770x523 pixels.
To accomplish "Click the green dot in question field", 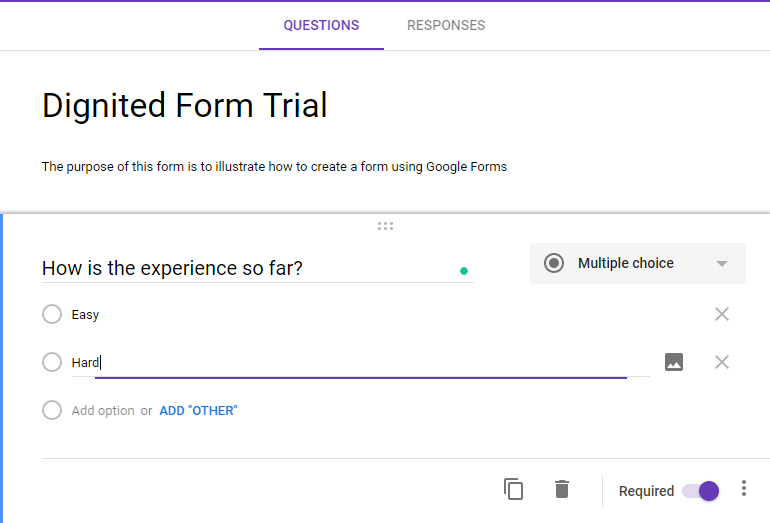I will [x=464, y=271].
